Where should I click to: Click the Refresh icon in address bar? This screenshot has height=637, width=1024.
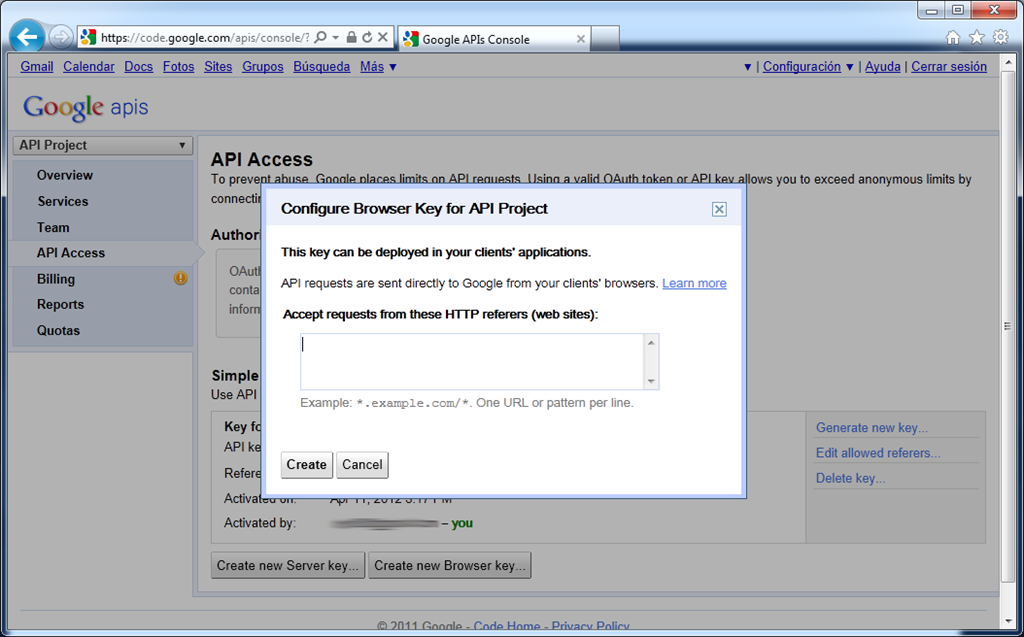click(x=367, y=37)
